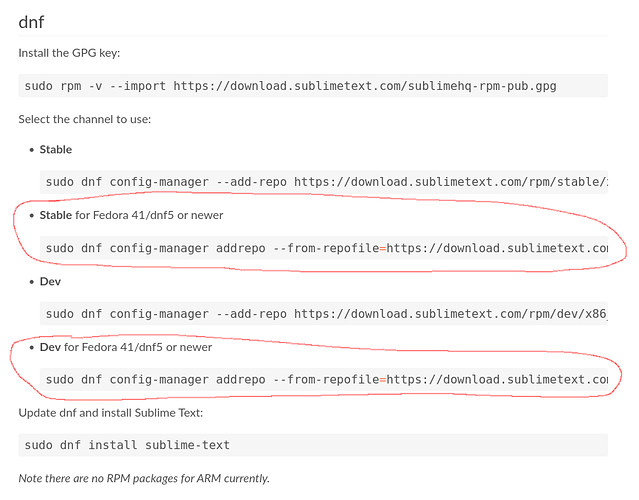Select the plain "Dev" bullet label
639x500 pixels.
[x=50, y=281]
